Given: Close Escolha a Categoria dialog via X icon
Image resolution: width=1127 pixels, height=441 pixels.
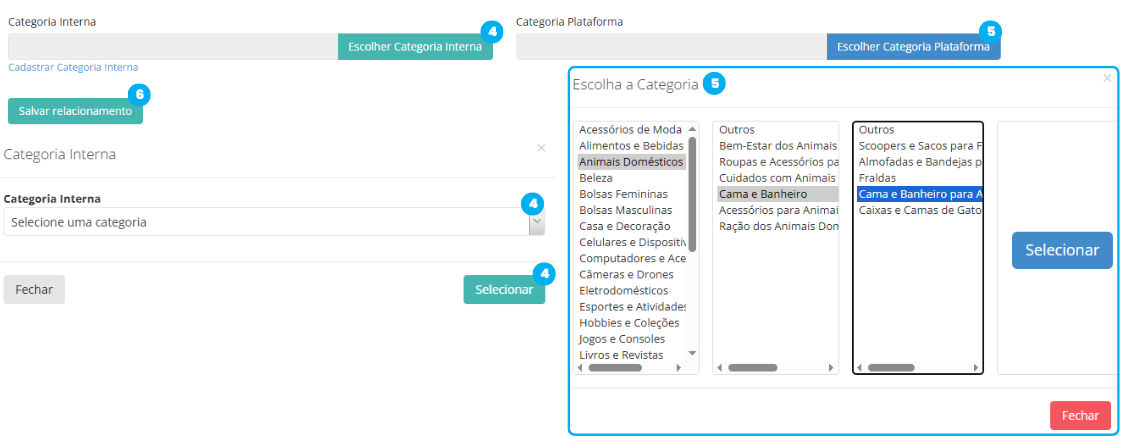Looking at the screenshot, I should pyautogui.click(x=1107, y=78).
